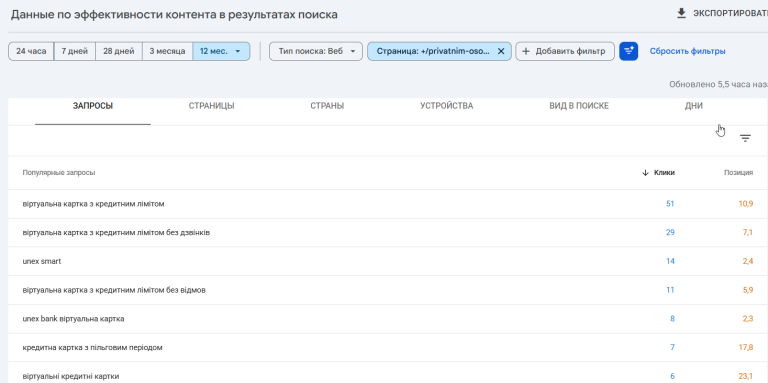Click the export download icon
This screenshot has height=383, width=768.
click(x=681, y=13)
